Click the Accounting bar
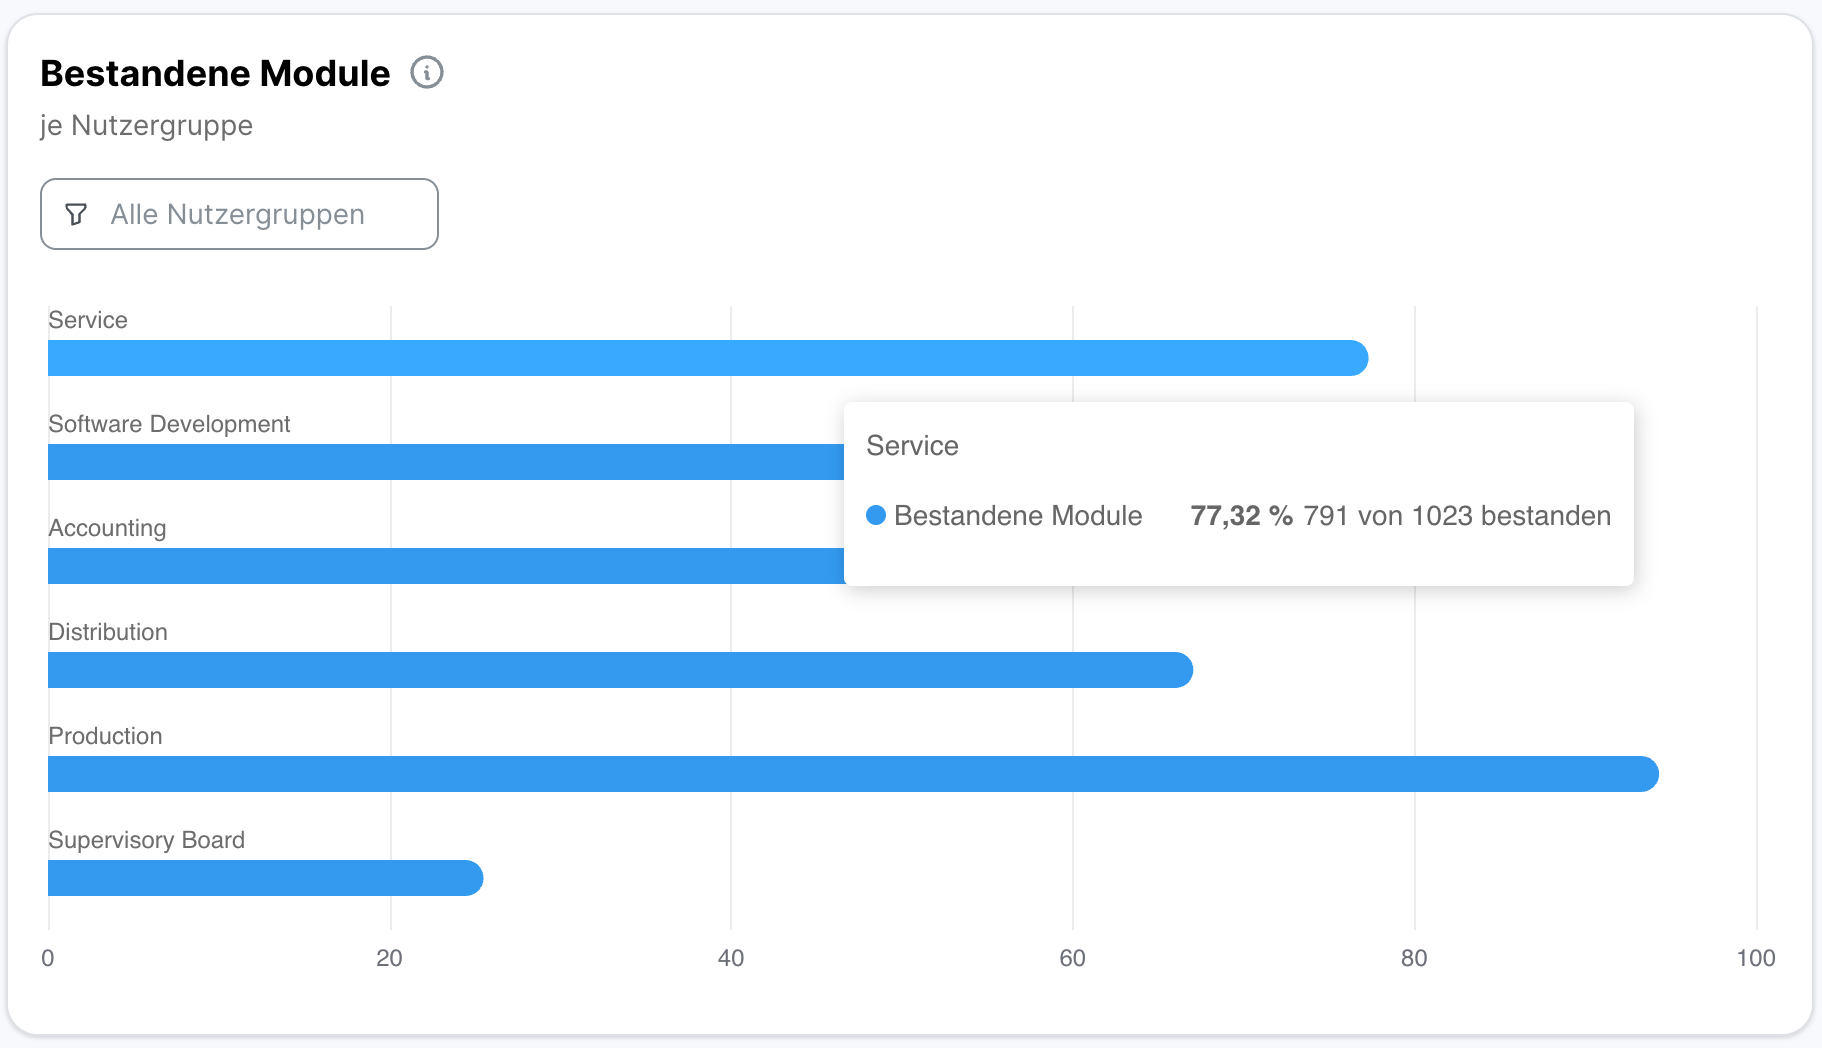The width and height of the screenshot is (1822, 1048). 445,566
